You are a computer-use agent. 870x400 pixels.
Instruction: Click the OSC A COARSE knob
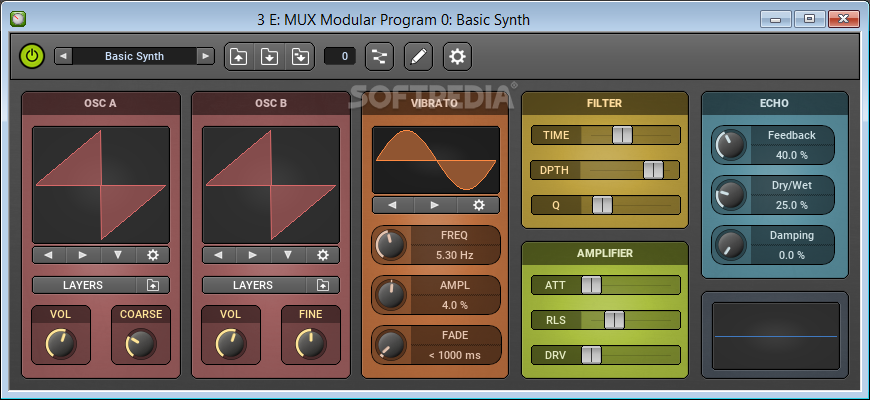pos(141,343)
